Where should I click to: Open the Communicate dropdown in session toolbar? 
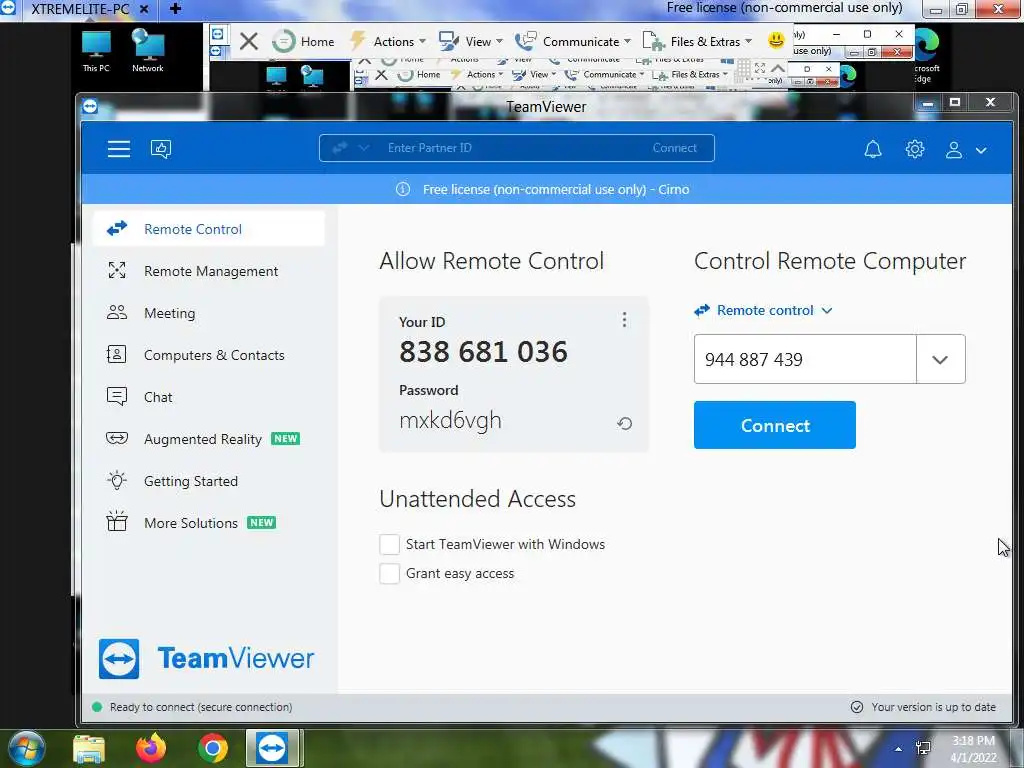[573, 42]
